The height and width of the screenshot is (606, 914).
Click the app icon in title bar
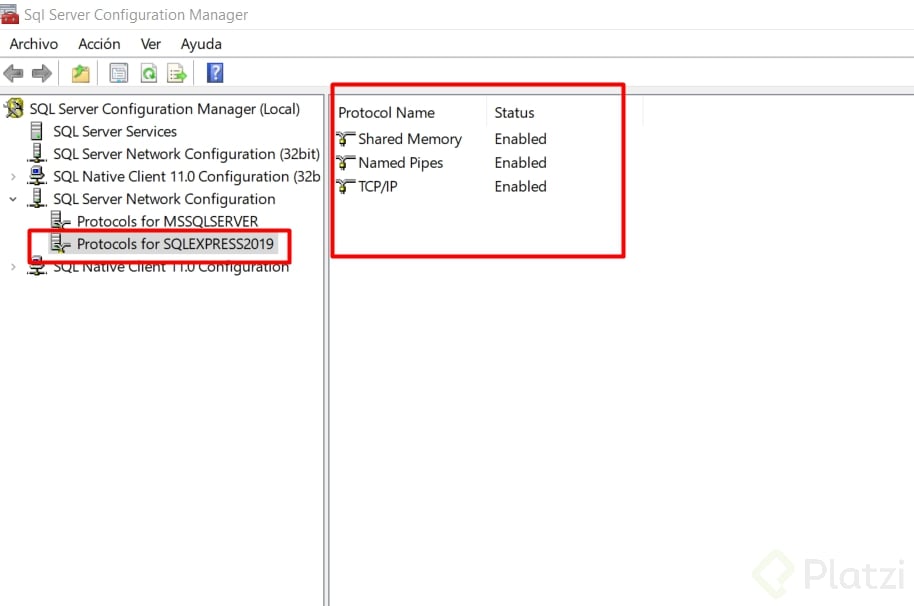(x=9, y=14)
